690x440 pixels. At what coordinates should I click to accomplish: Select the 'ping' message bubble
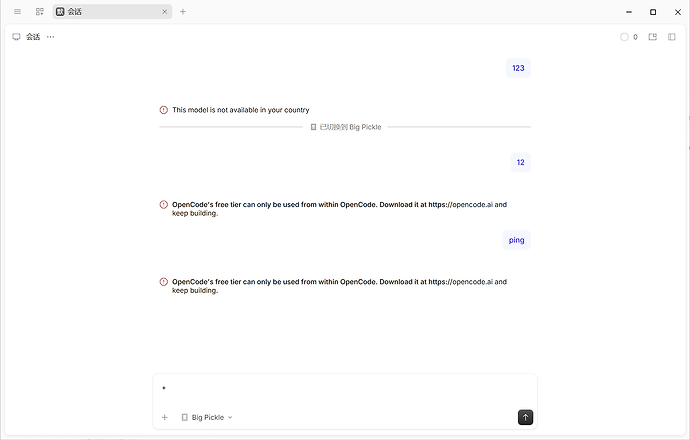point(517,240)
